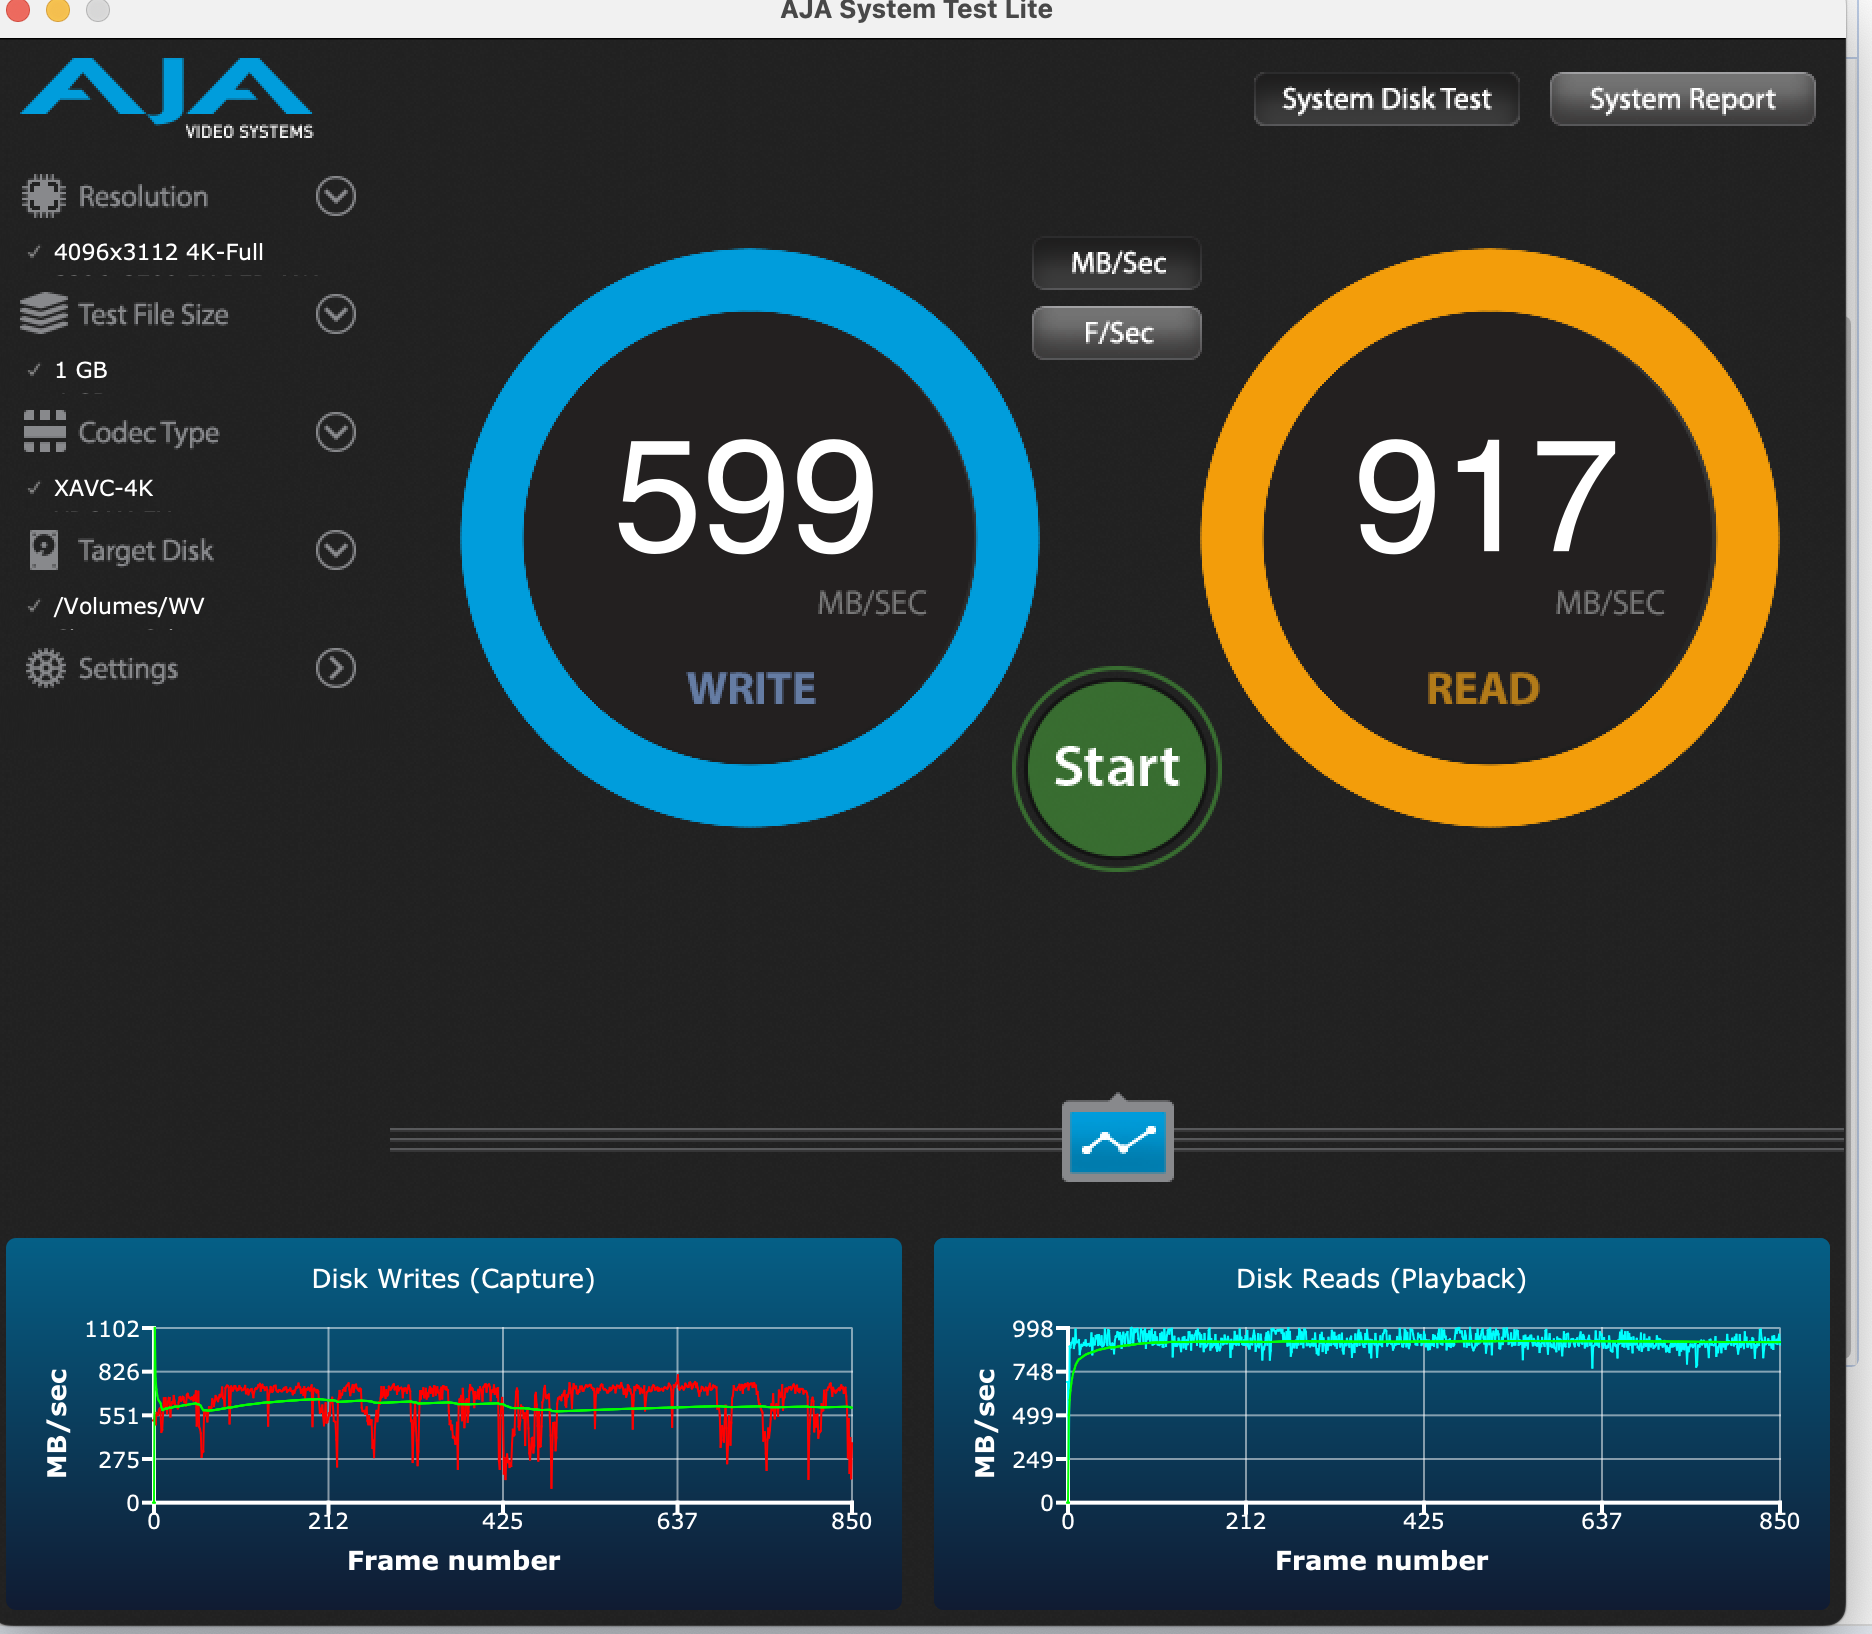Click the Target Disk drive icon
The image size is (1872, 1634).
pyautogui.click(x=43, y=550)
